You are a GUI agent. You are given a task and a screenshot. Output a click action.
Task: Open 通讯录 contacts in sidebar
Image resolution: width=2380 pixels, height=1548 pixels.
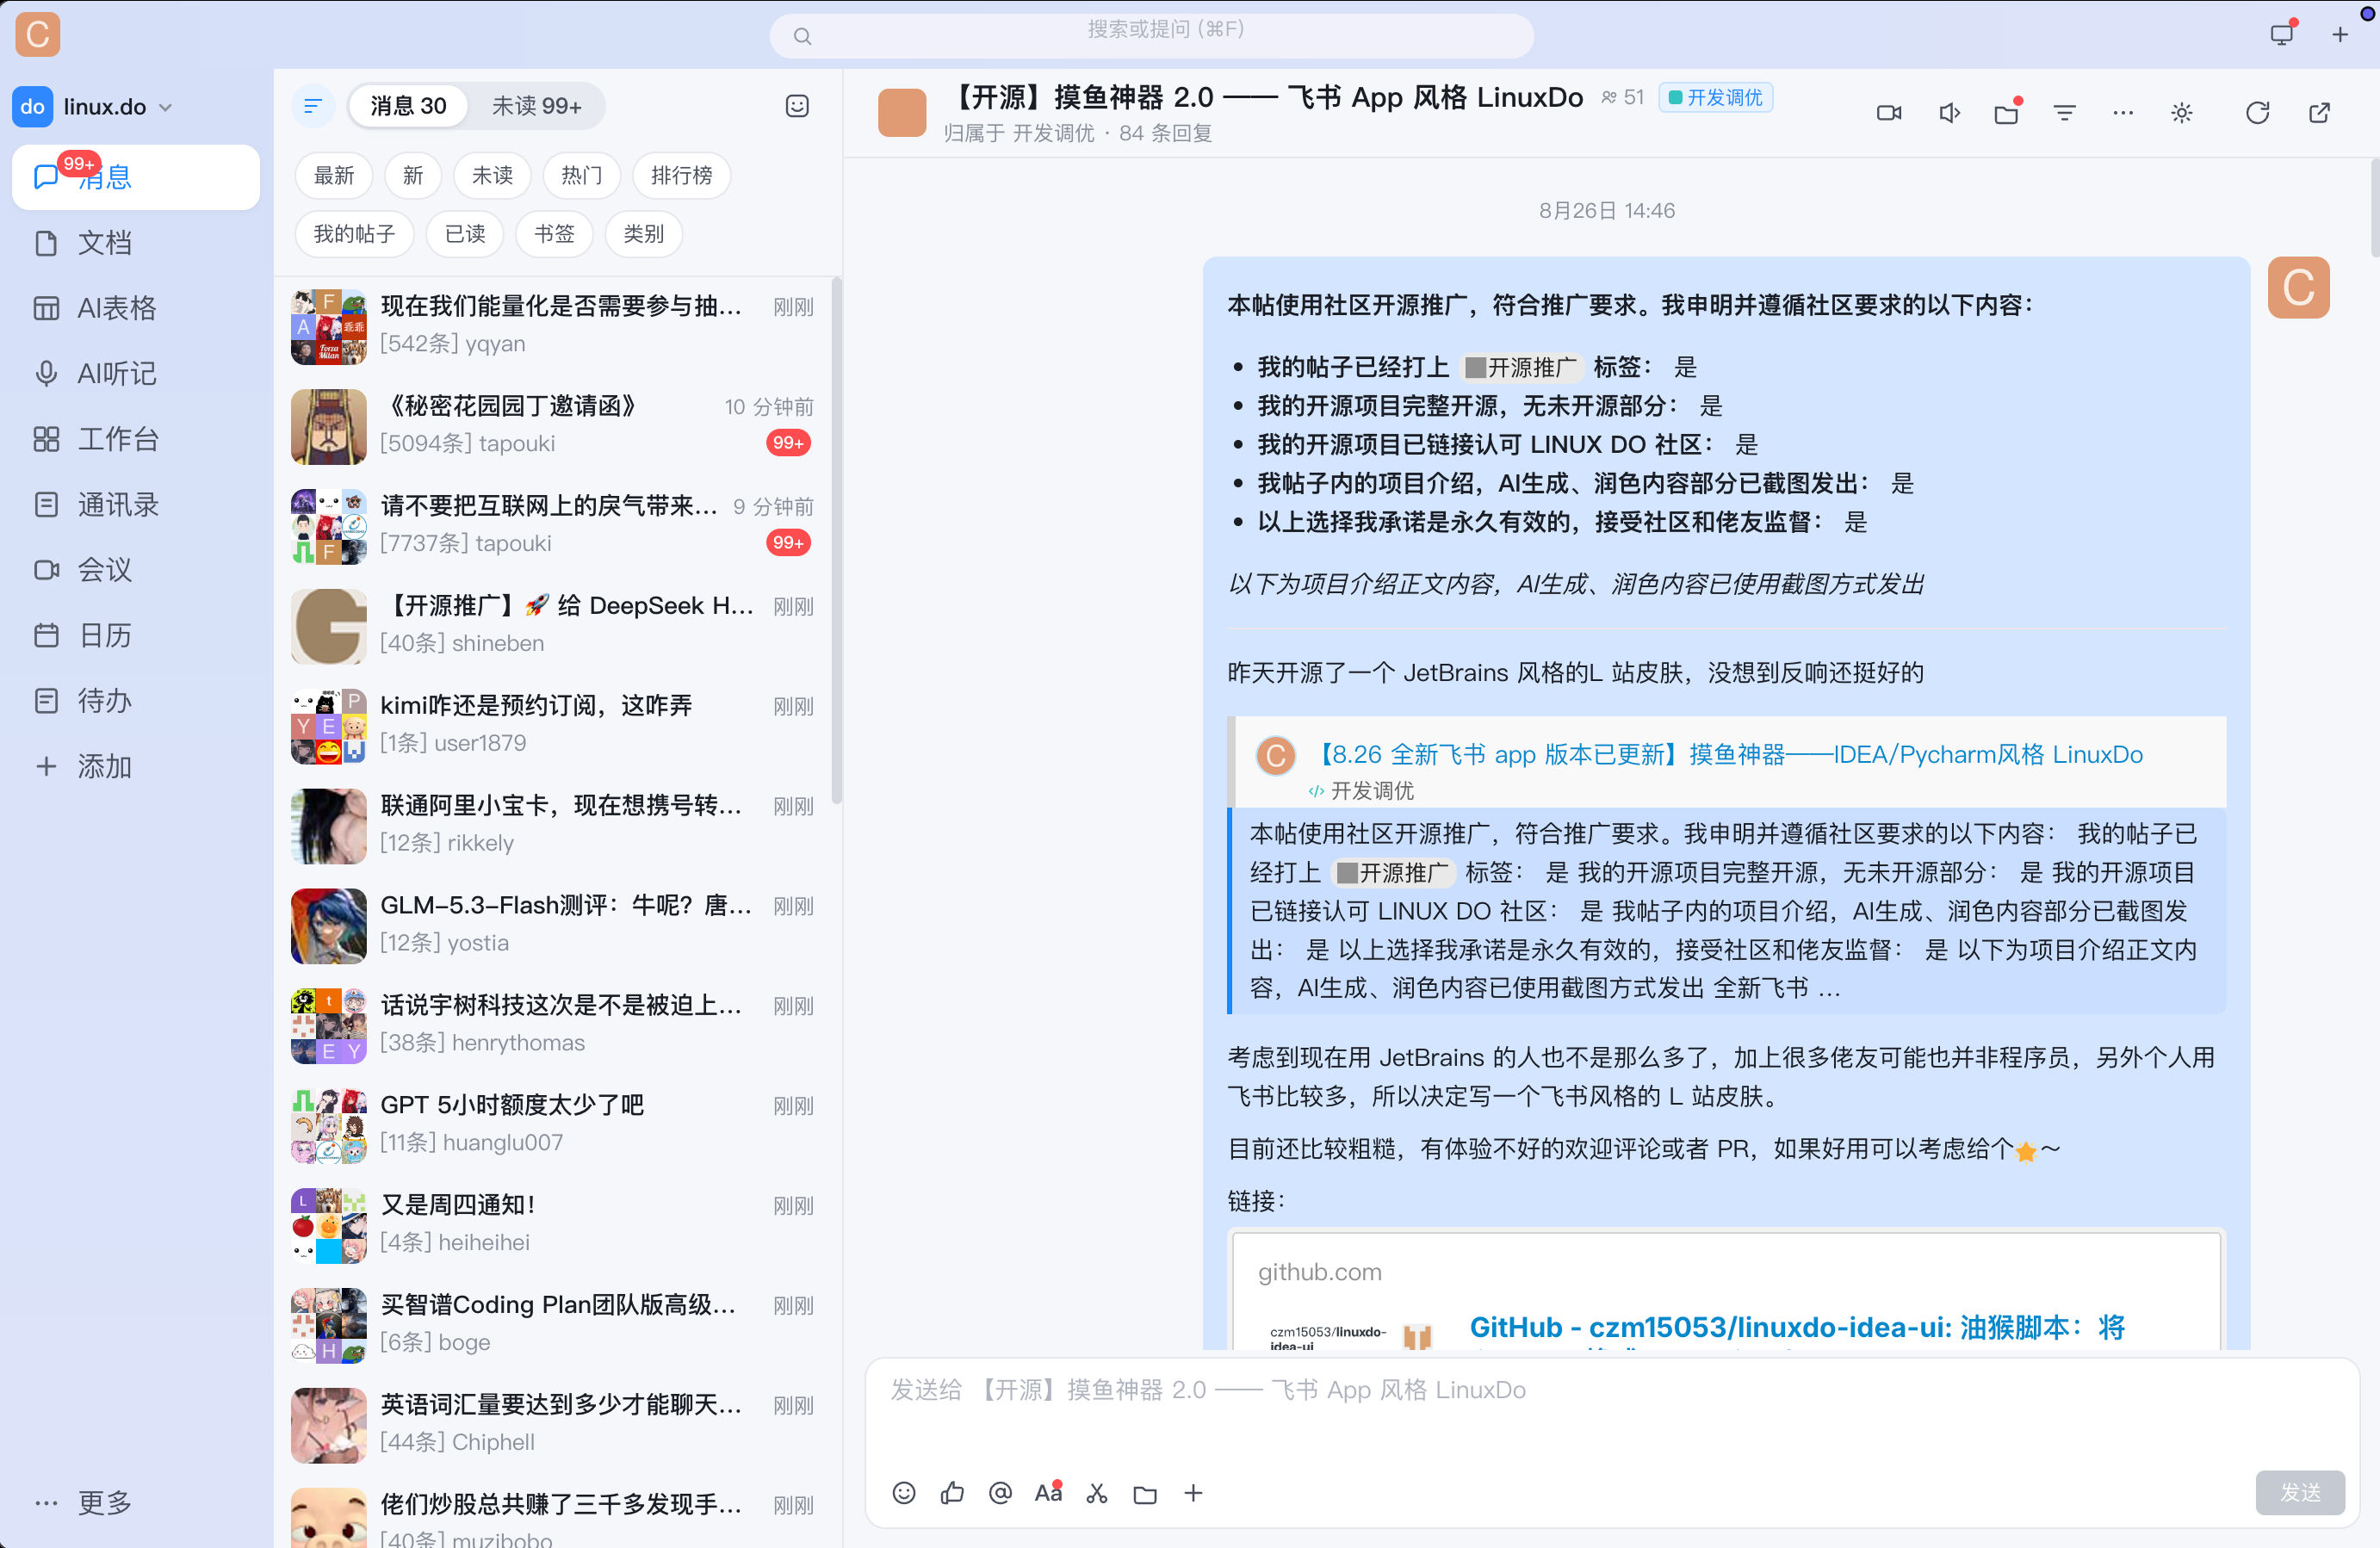pyautogui.click(x=135, y=505)
